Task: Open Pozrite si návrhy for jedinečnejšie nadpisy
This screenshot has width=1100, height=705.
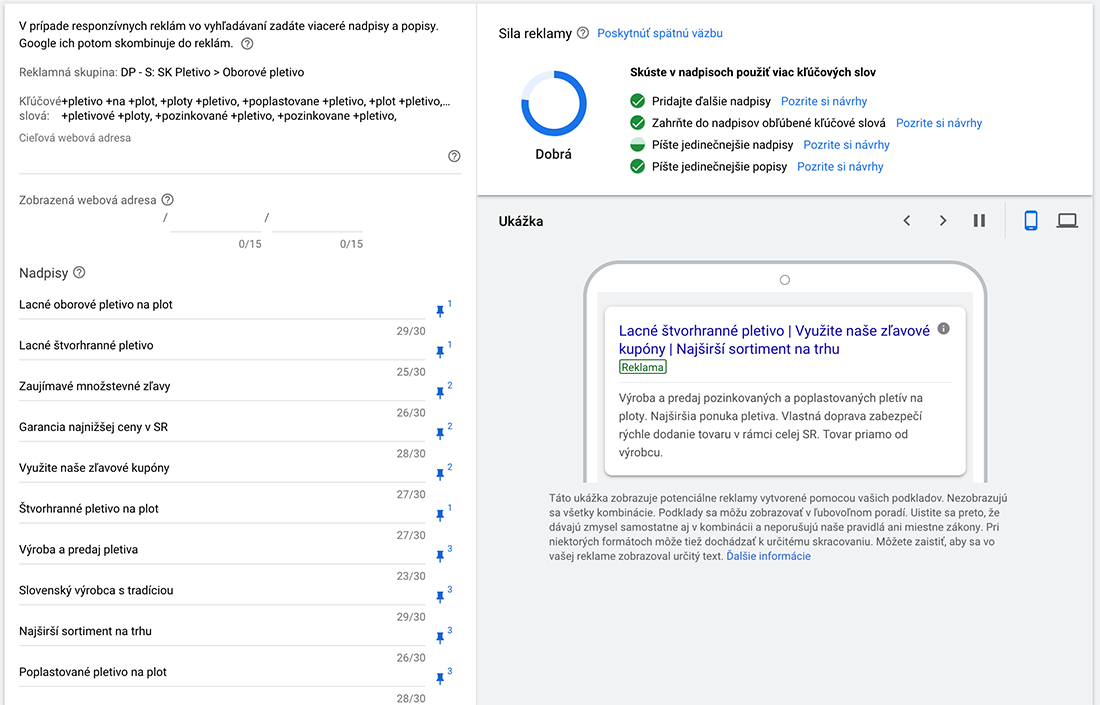Action: pyautogui.click(x=846, y=145)
